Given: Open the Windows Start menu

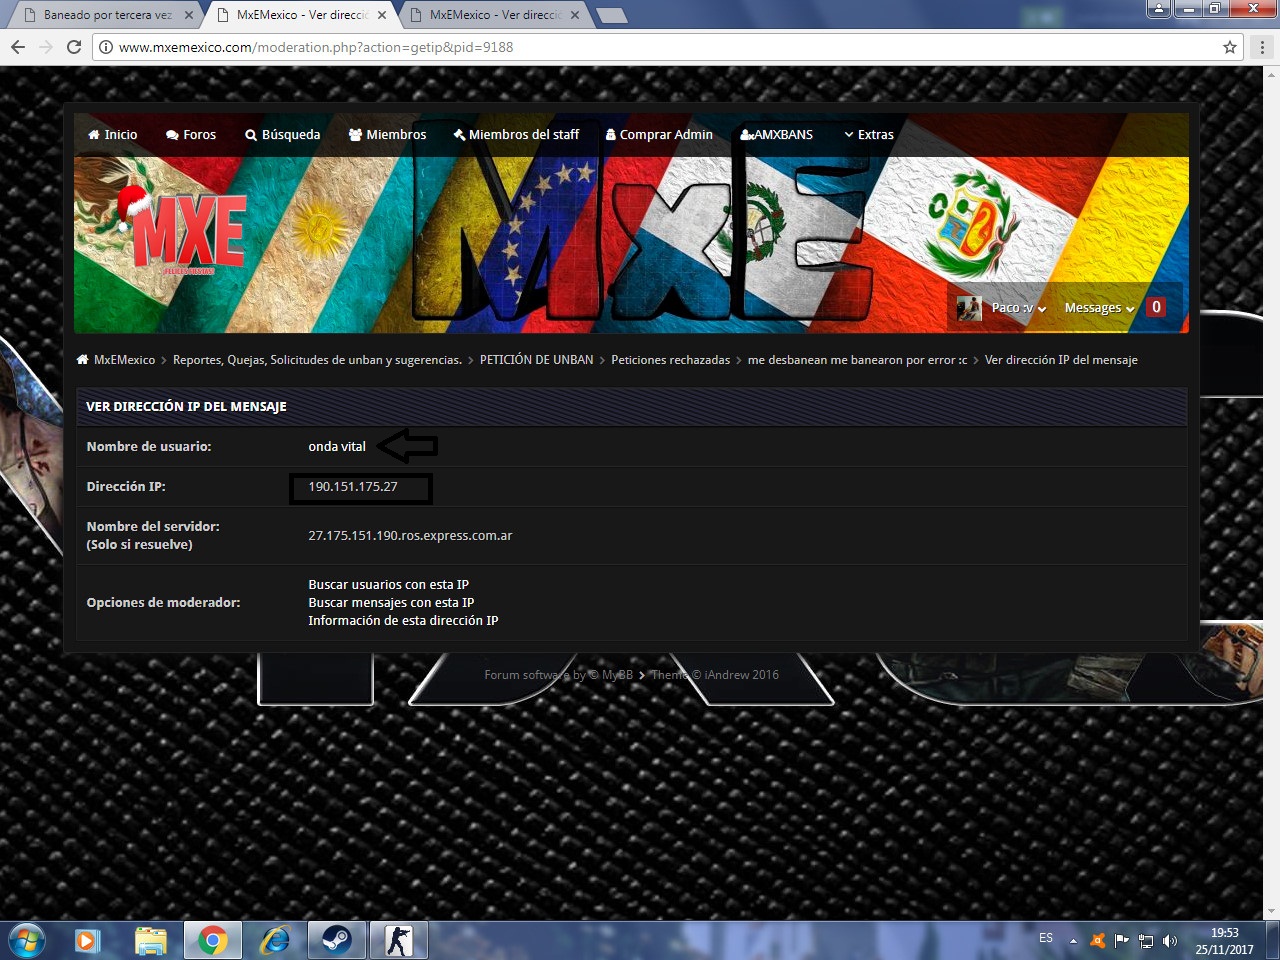Looking at the screenshot, I should (27, 941).
